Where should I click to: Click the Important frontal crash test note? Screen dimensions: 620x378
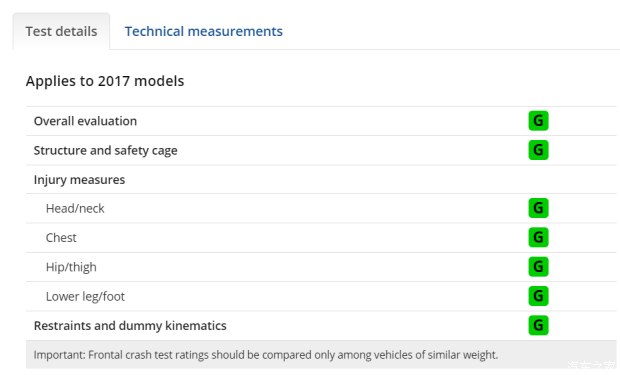(266, 355)
